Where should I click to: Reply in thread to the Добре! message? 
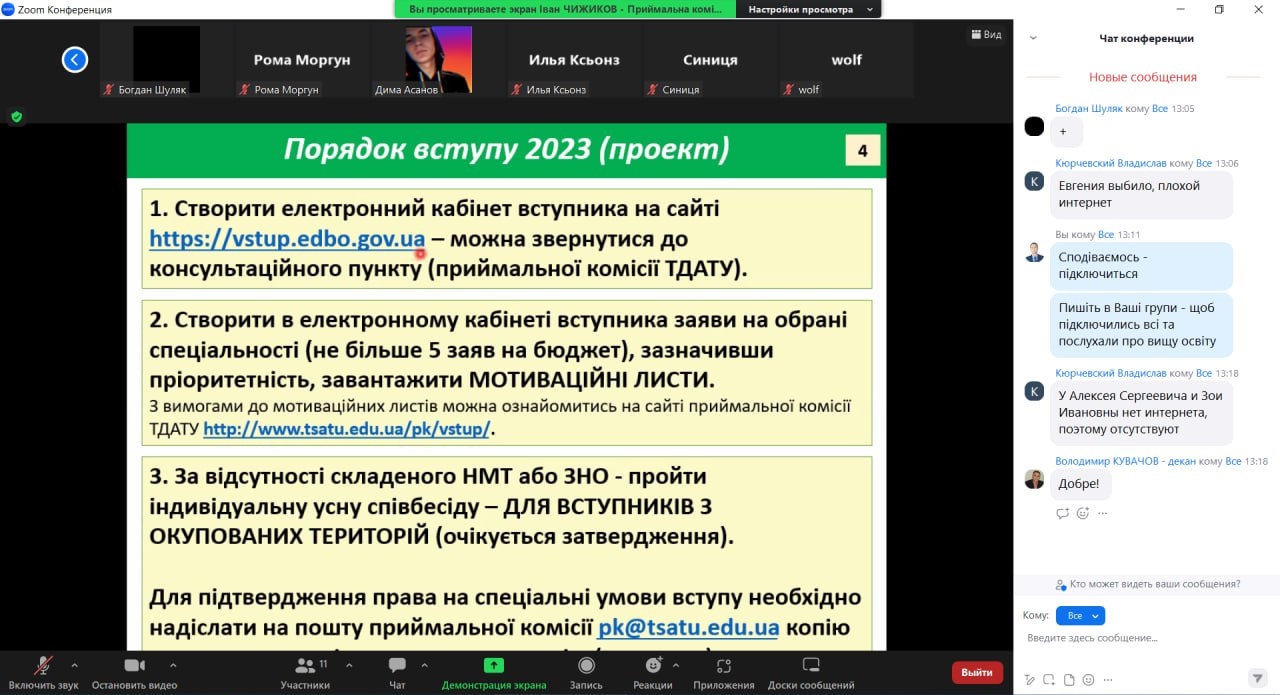(x=1063, y=513)
